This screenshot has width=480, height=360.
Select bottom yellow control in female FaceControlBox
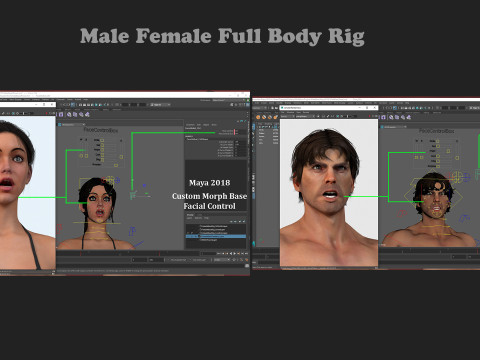tap(116, 165)
